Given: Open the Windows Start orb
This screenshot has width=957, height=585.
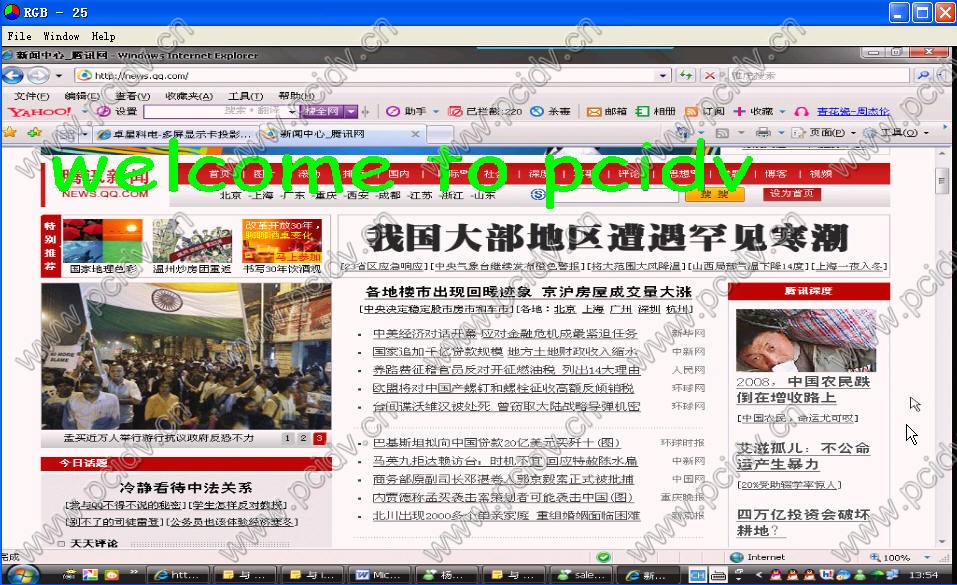Looking at the screenshot, I should coord(23,575).
